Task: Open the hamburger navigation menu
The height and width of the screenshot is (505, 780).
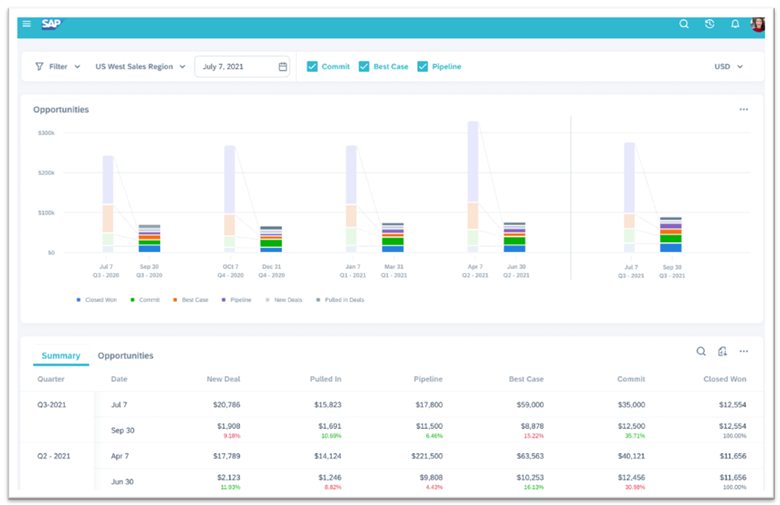Action: [27, 24]
